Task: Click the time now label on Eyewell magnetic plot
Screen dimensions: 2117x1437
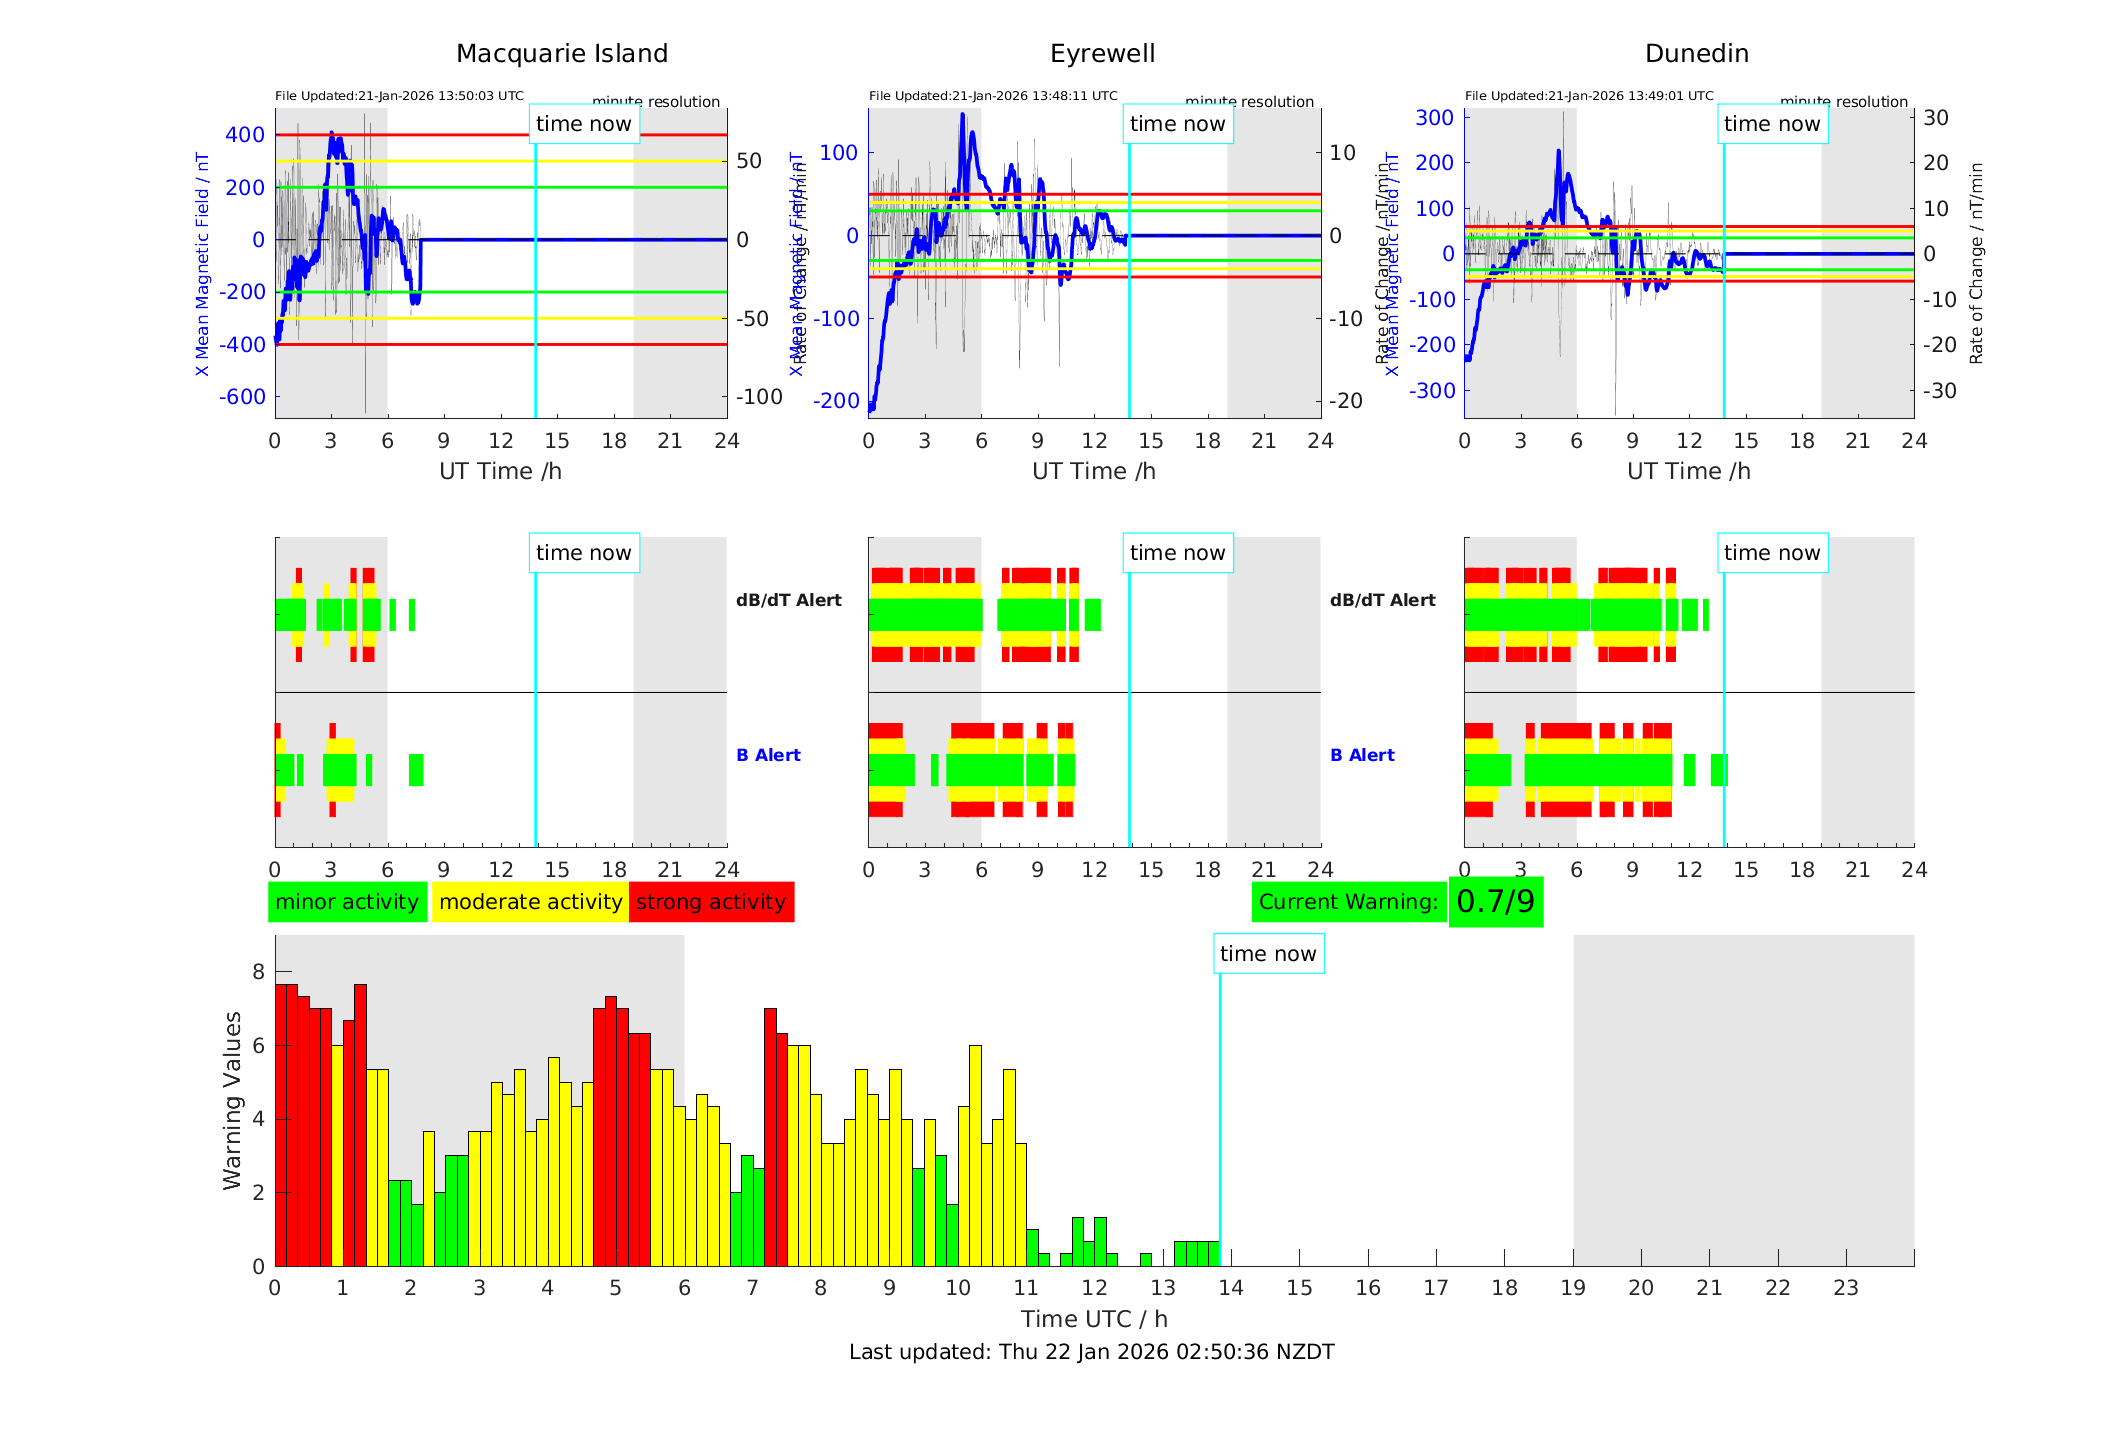Action: pos(1177,124)
